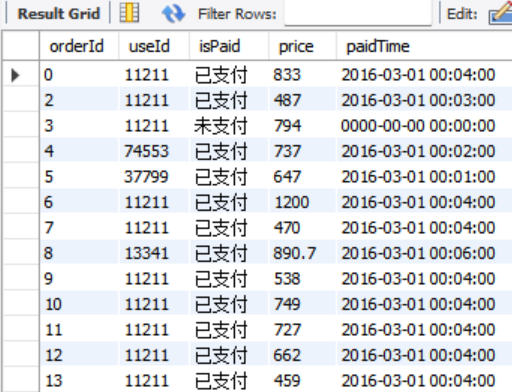
Task: Select the price cell 459
Action: [x=302, y=380]
